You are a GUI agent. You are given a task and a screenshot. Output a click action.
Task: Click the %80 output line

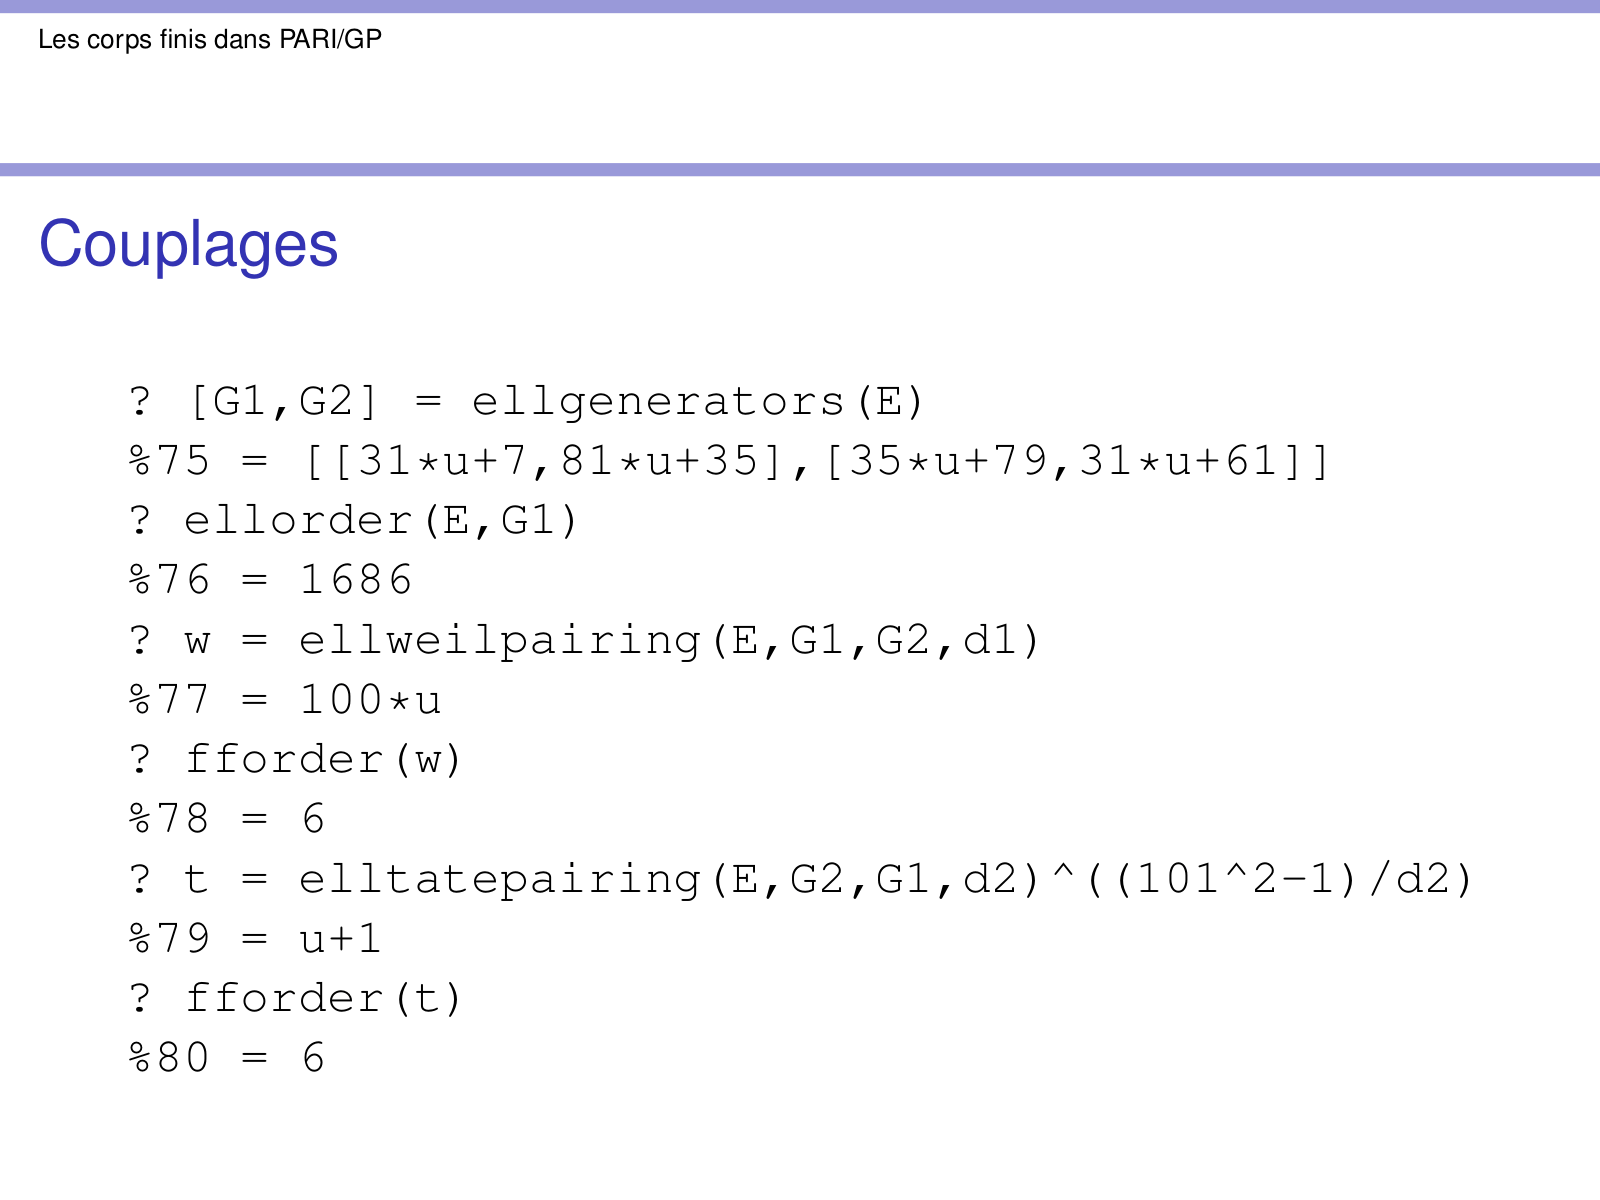click(227, 1058)
